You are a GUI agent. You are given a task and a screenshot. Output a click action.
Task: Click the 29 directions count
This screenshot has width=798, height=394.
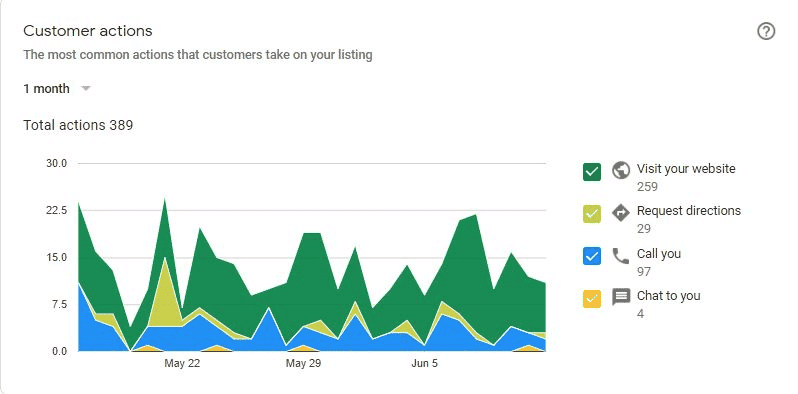tap(644, 229)
